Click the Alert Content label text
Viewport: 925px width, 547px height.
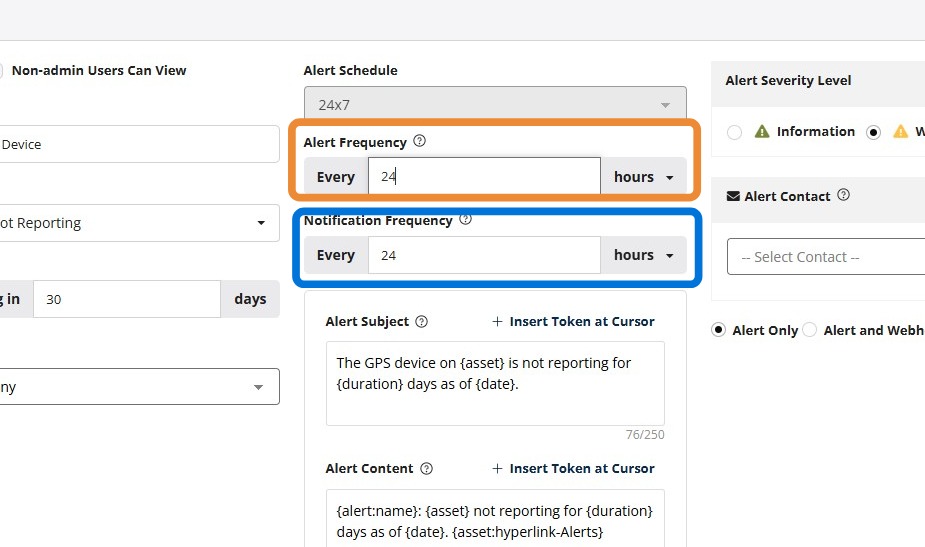tap(369, 469)
